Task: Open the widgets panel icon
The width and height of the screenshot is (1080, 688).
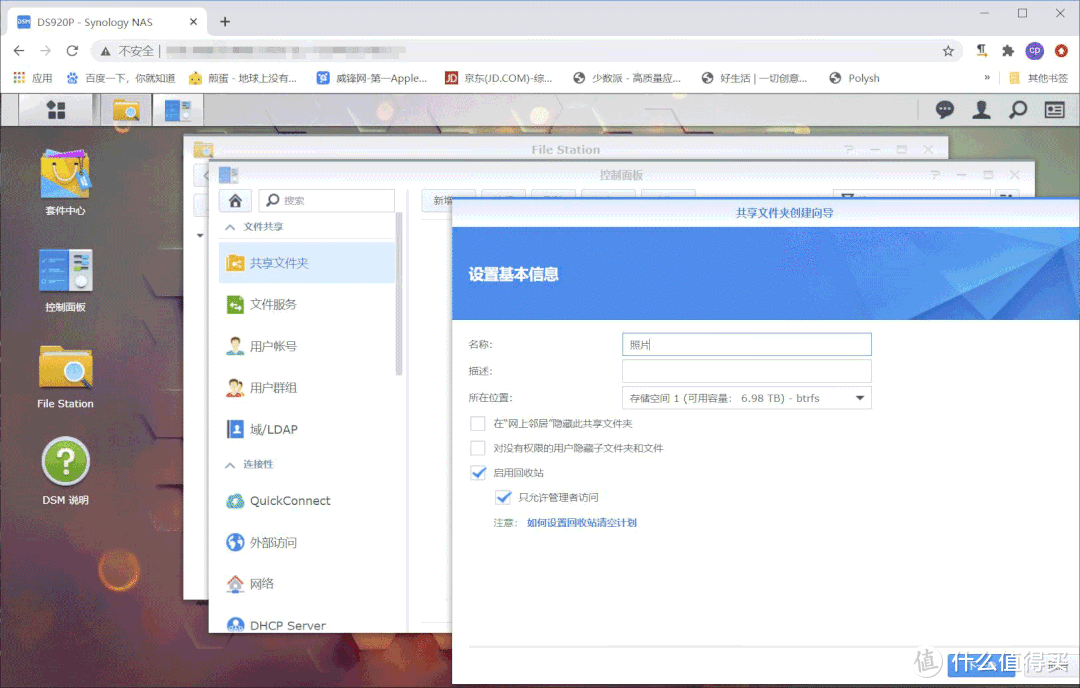Action: point(1053,109)
